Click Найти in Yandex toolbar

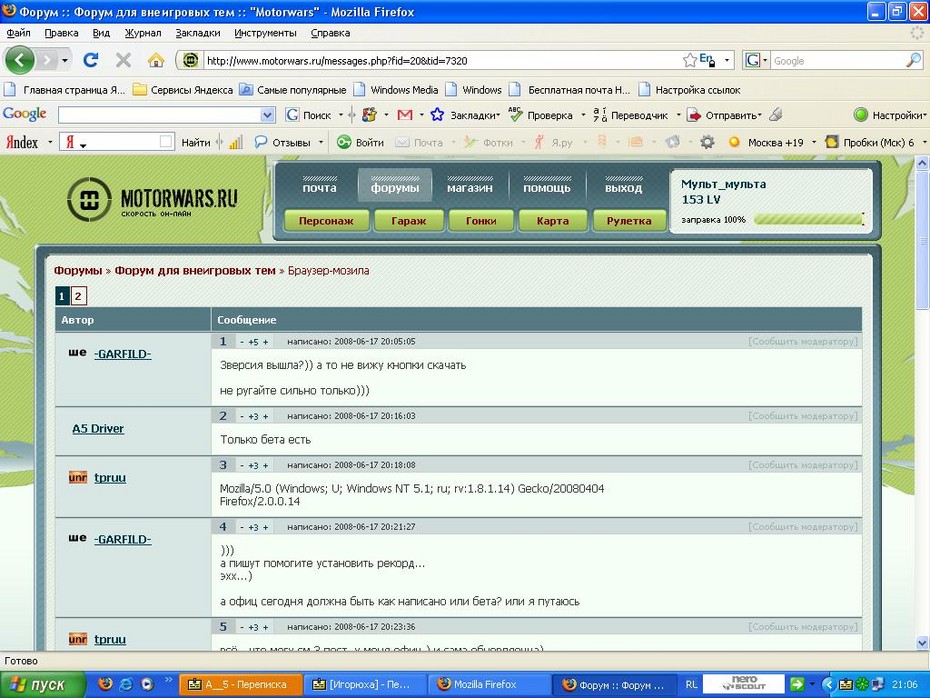196,142
